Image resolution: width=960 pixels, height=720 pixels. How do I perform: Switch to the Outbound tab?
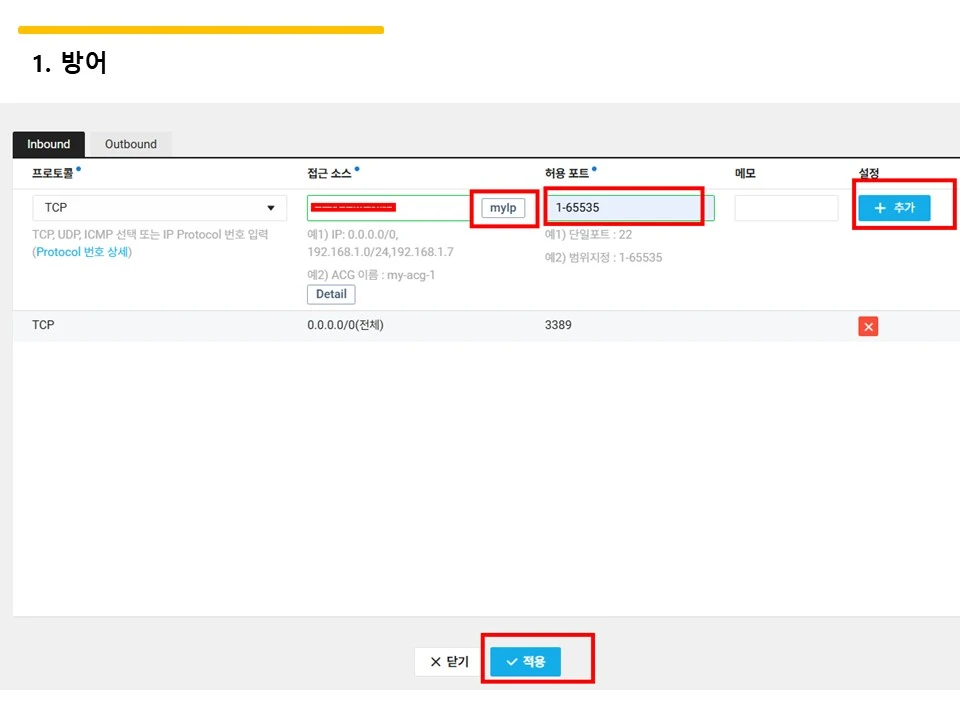click(x=130, y=144)
